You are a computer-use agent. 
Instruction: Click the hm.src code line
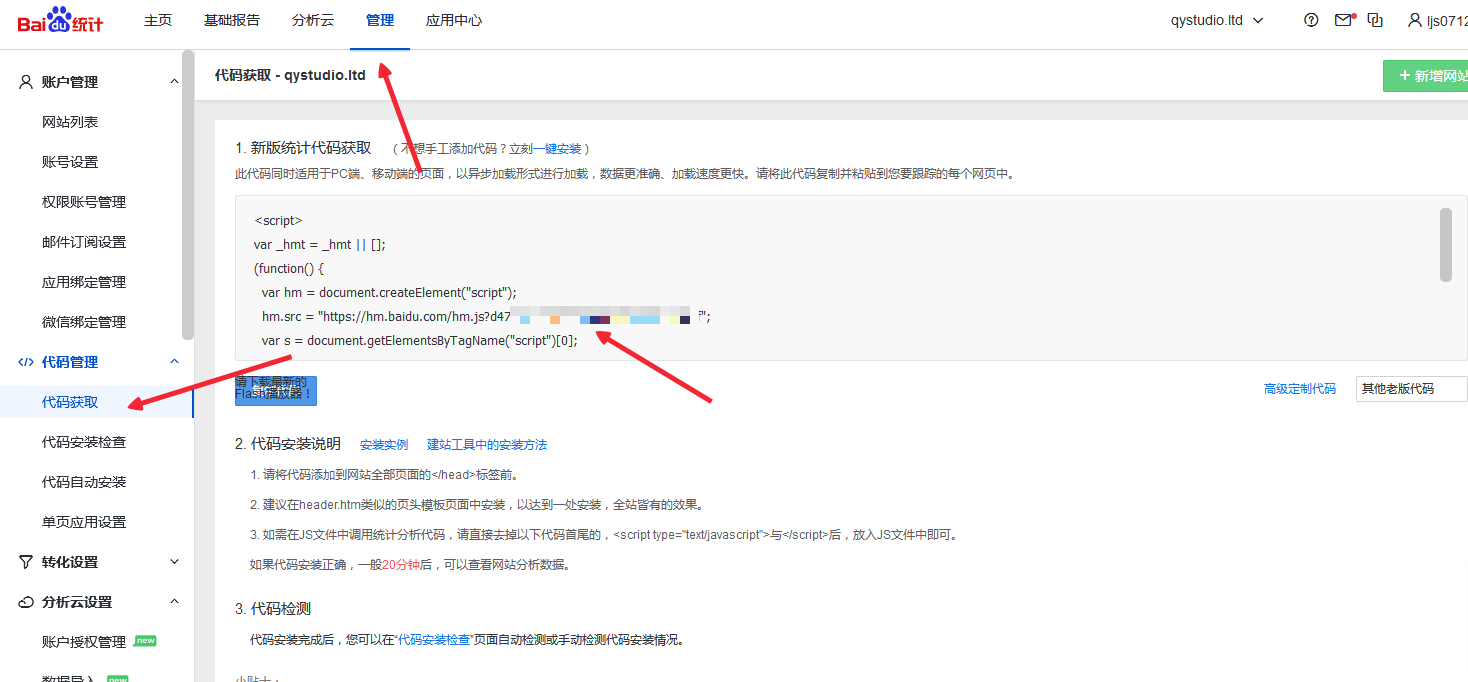tap(486, 317)
